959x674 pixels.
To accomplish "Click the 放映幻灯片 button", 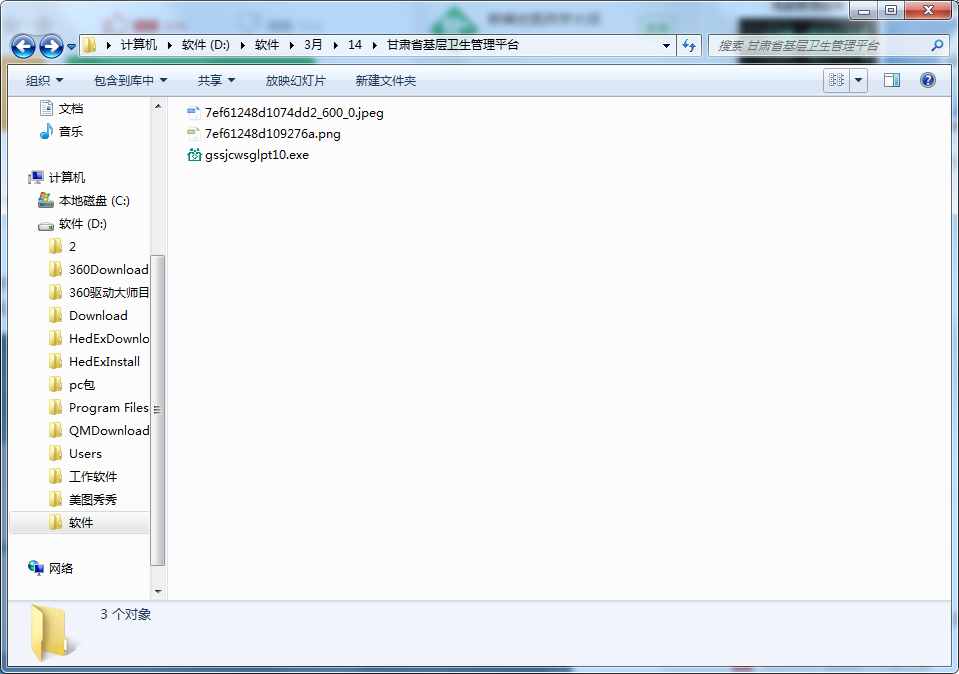I will [295, 81].
